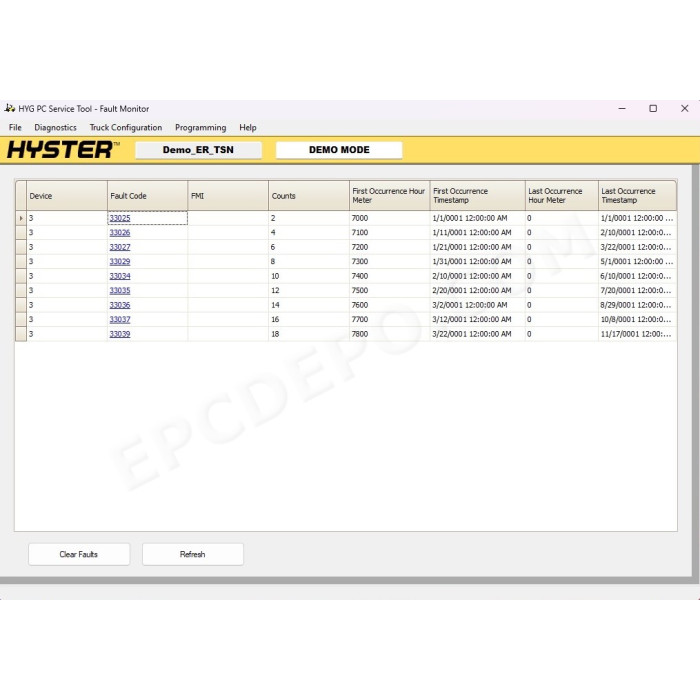
Task: Open fault code 33037 link
Action: 120,320
